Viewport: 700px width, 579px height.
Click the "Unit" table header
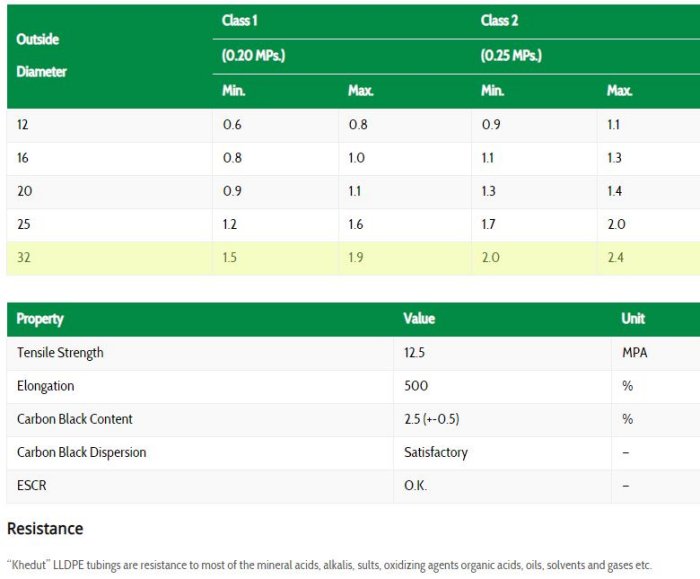[633, 319]
